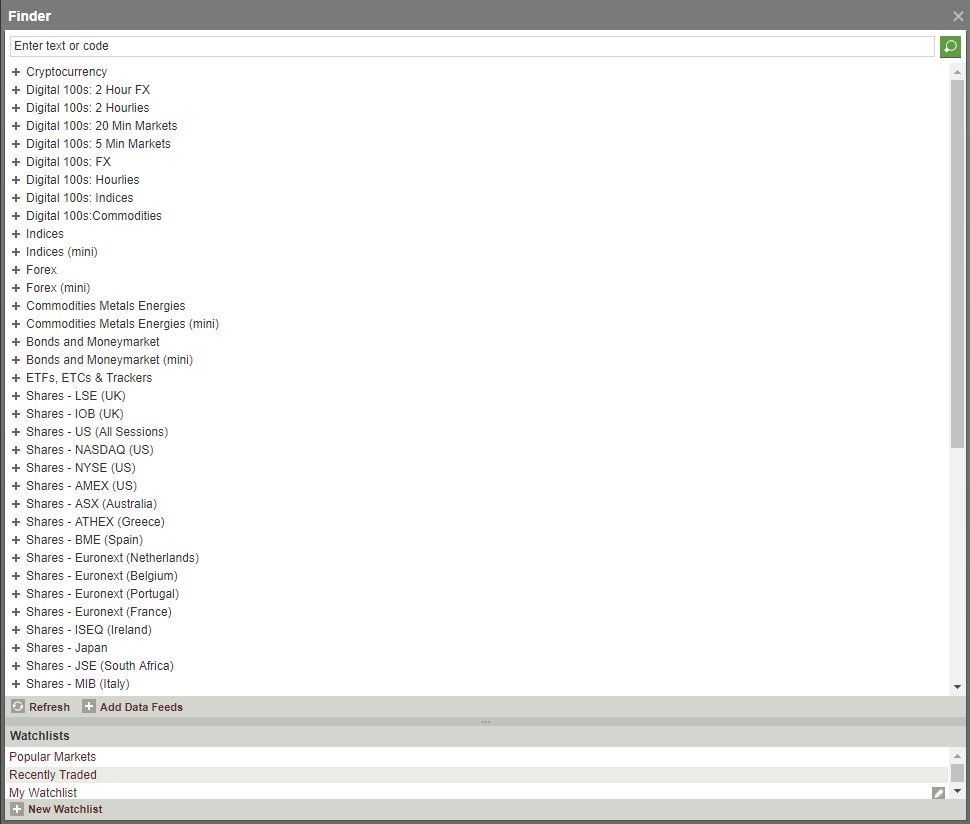The image size is (970, 824).
Task: Click Add Data Feeds label
Action: (x=142, y=707)
